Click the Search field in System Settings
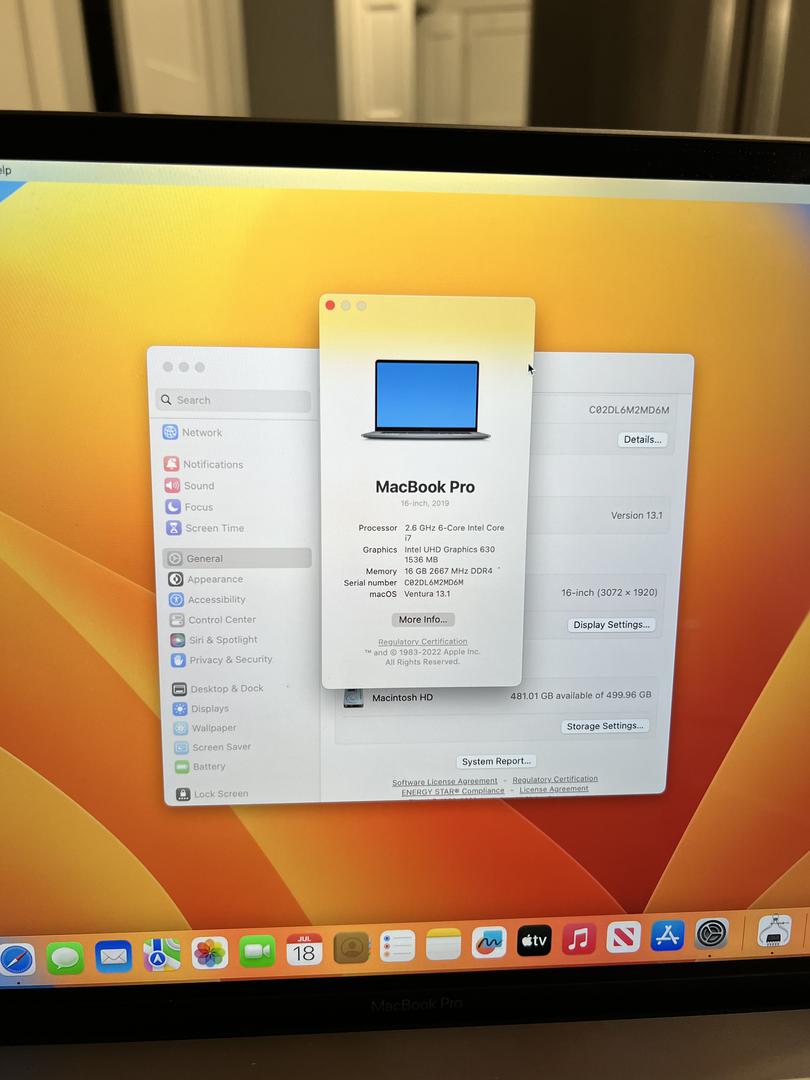Image resolution: width=810 pixels, height=1080 pixels. coord(233,400)
